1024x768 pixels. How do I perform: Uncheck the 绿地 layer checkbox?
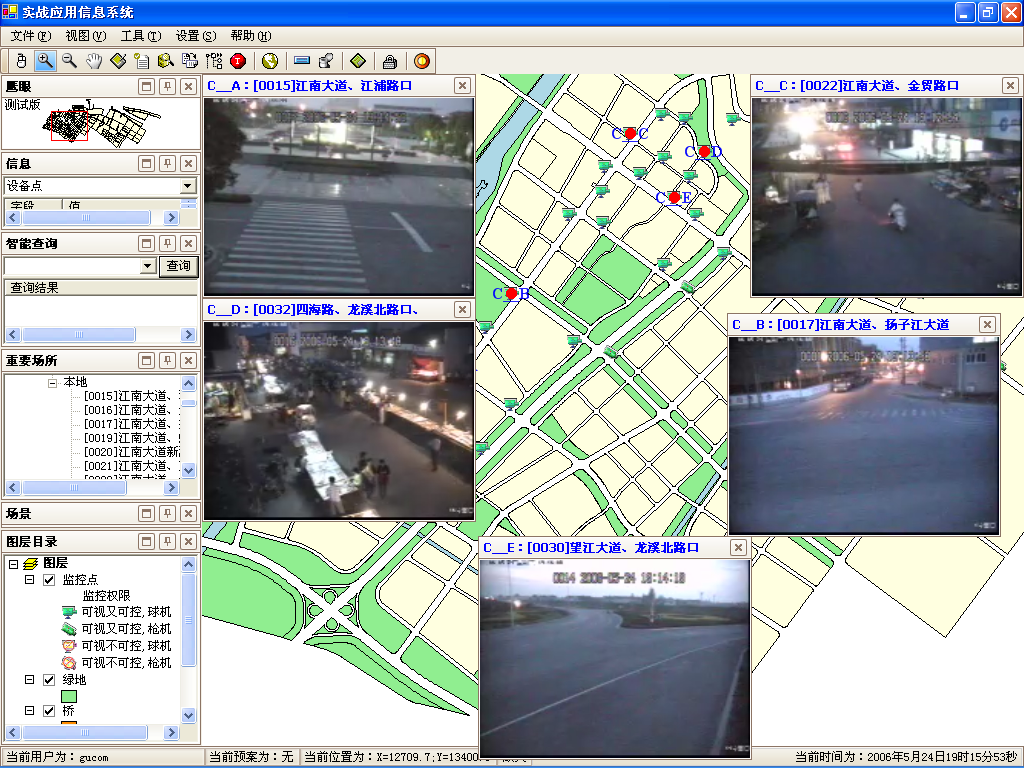49,680
